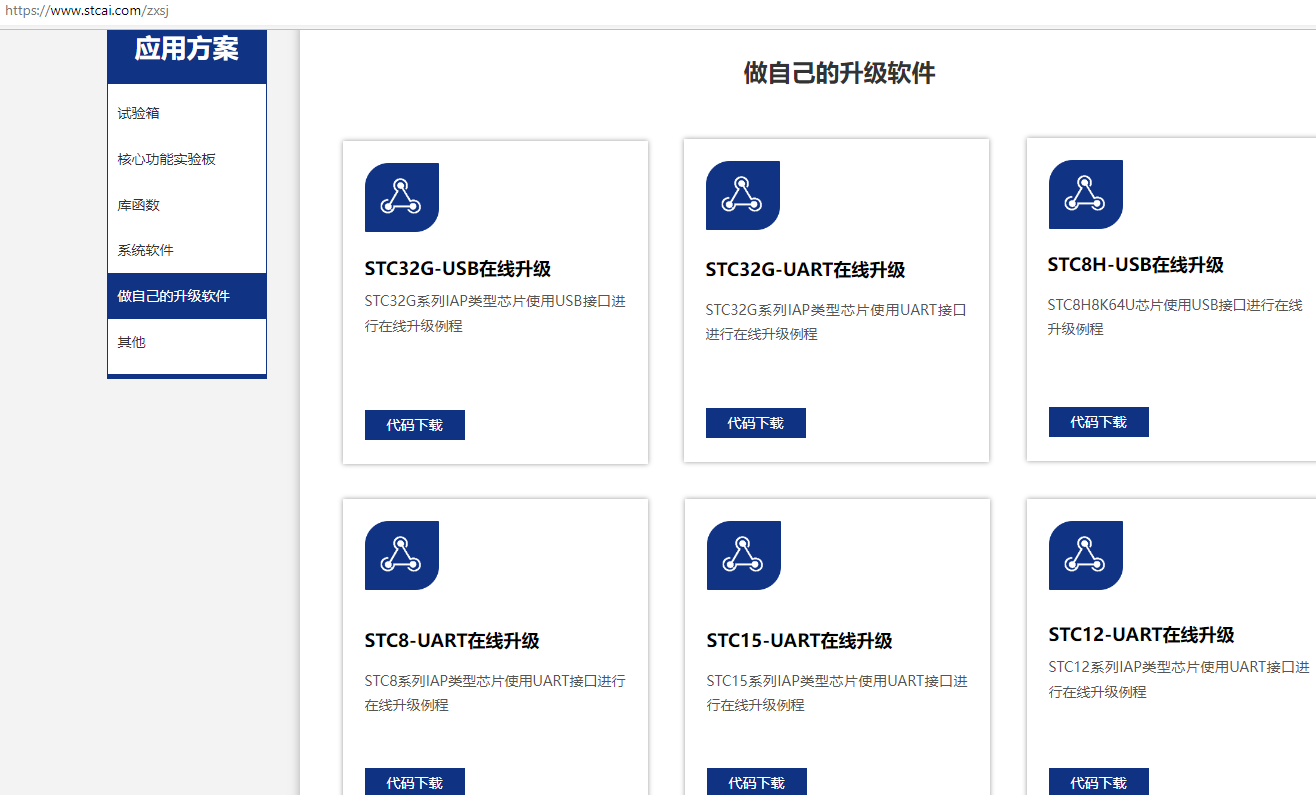Download code for STC12-UART在线升级

pyautogui.click(x=1099, y=782)
